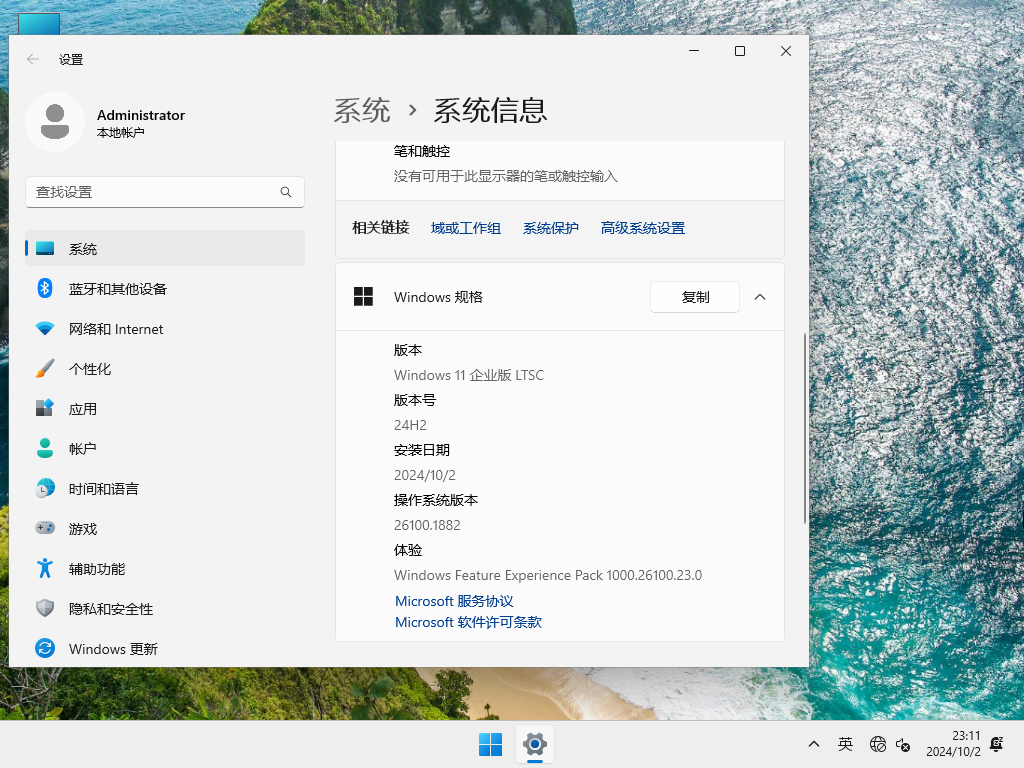This screenshot has width=1024, height=768.
Task: Open Windows 更新 page
Action: tap(165, 648)
